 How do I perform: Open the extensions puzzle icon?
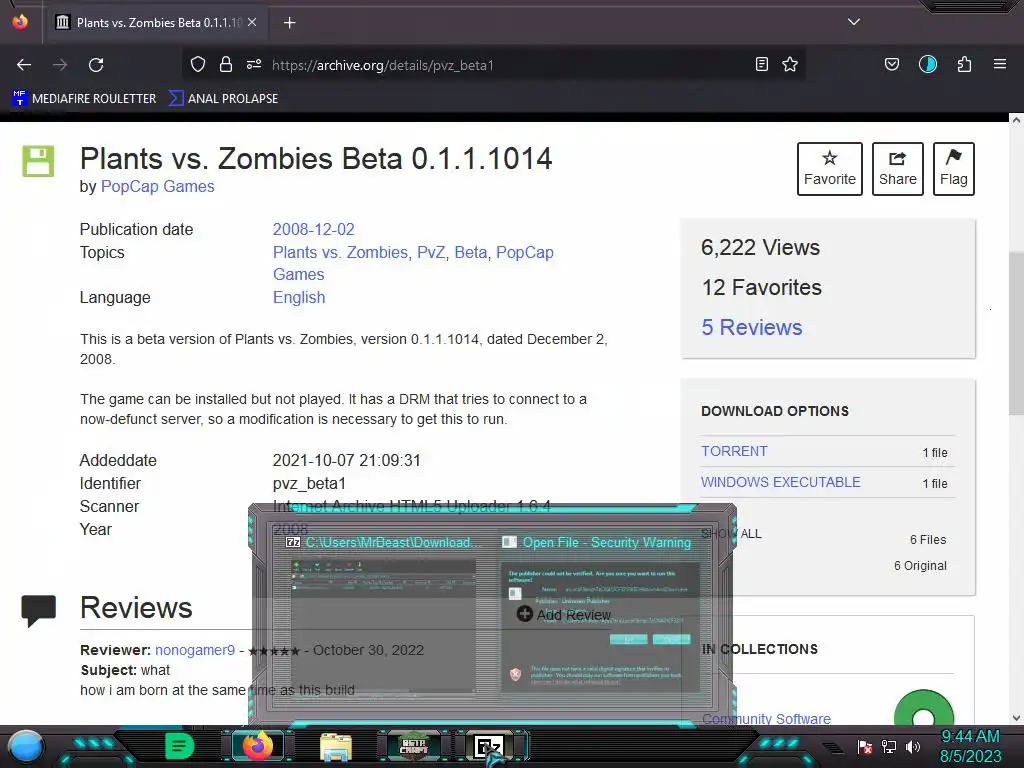click(x=964, y=64)
